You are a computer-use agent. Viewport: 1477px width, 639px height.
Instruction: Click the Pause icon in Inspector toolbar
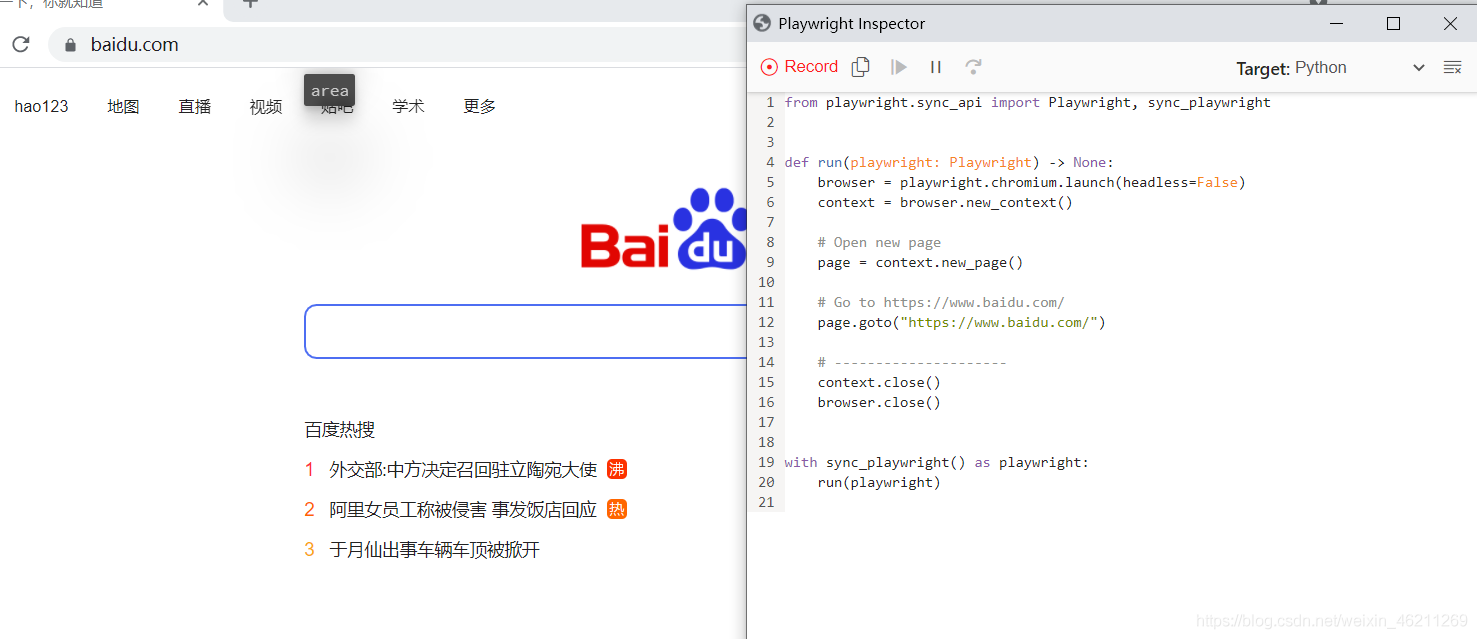[936, 67]
